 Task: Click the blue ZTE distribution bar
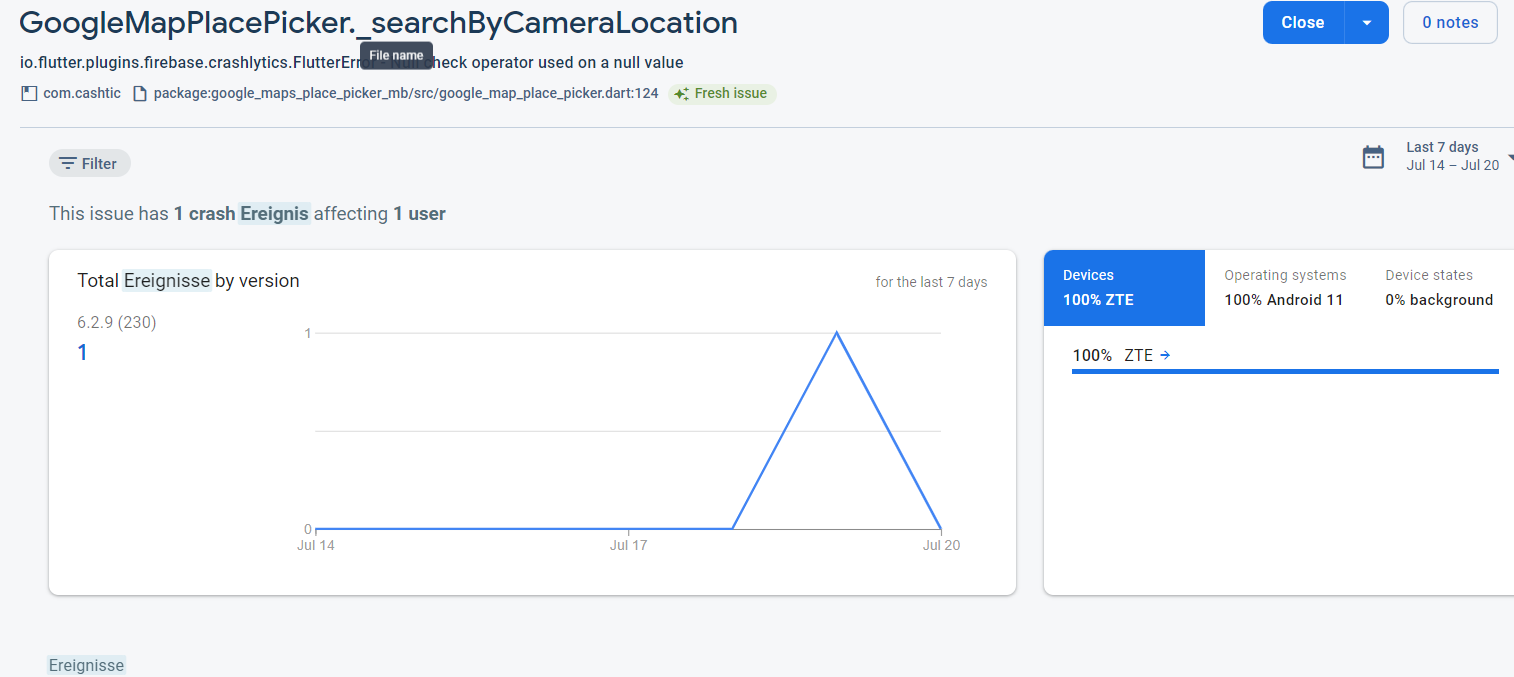tap(1284, 372)
